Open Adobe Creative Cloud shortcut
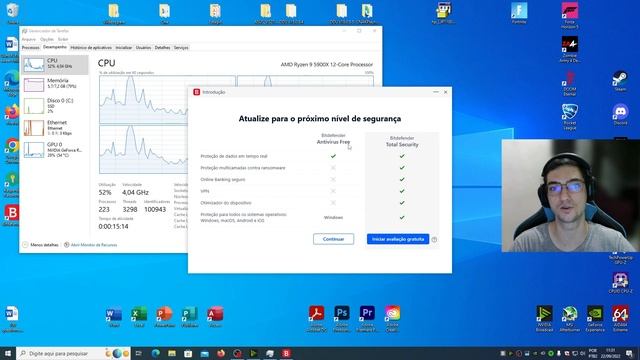 coord(392,318)
